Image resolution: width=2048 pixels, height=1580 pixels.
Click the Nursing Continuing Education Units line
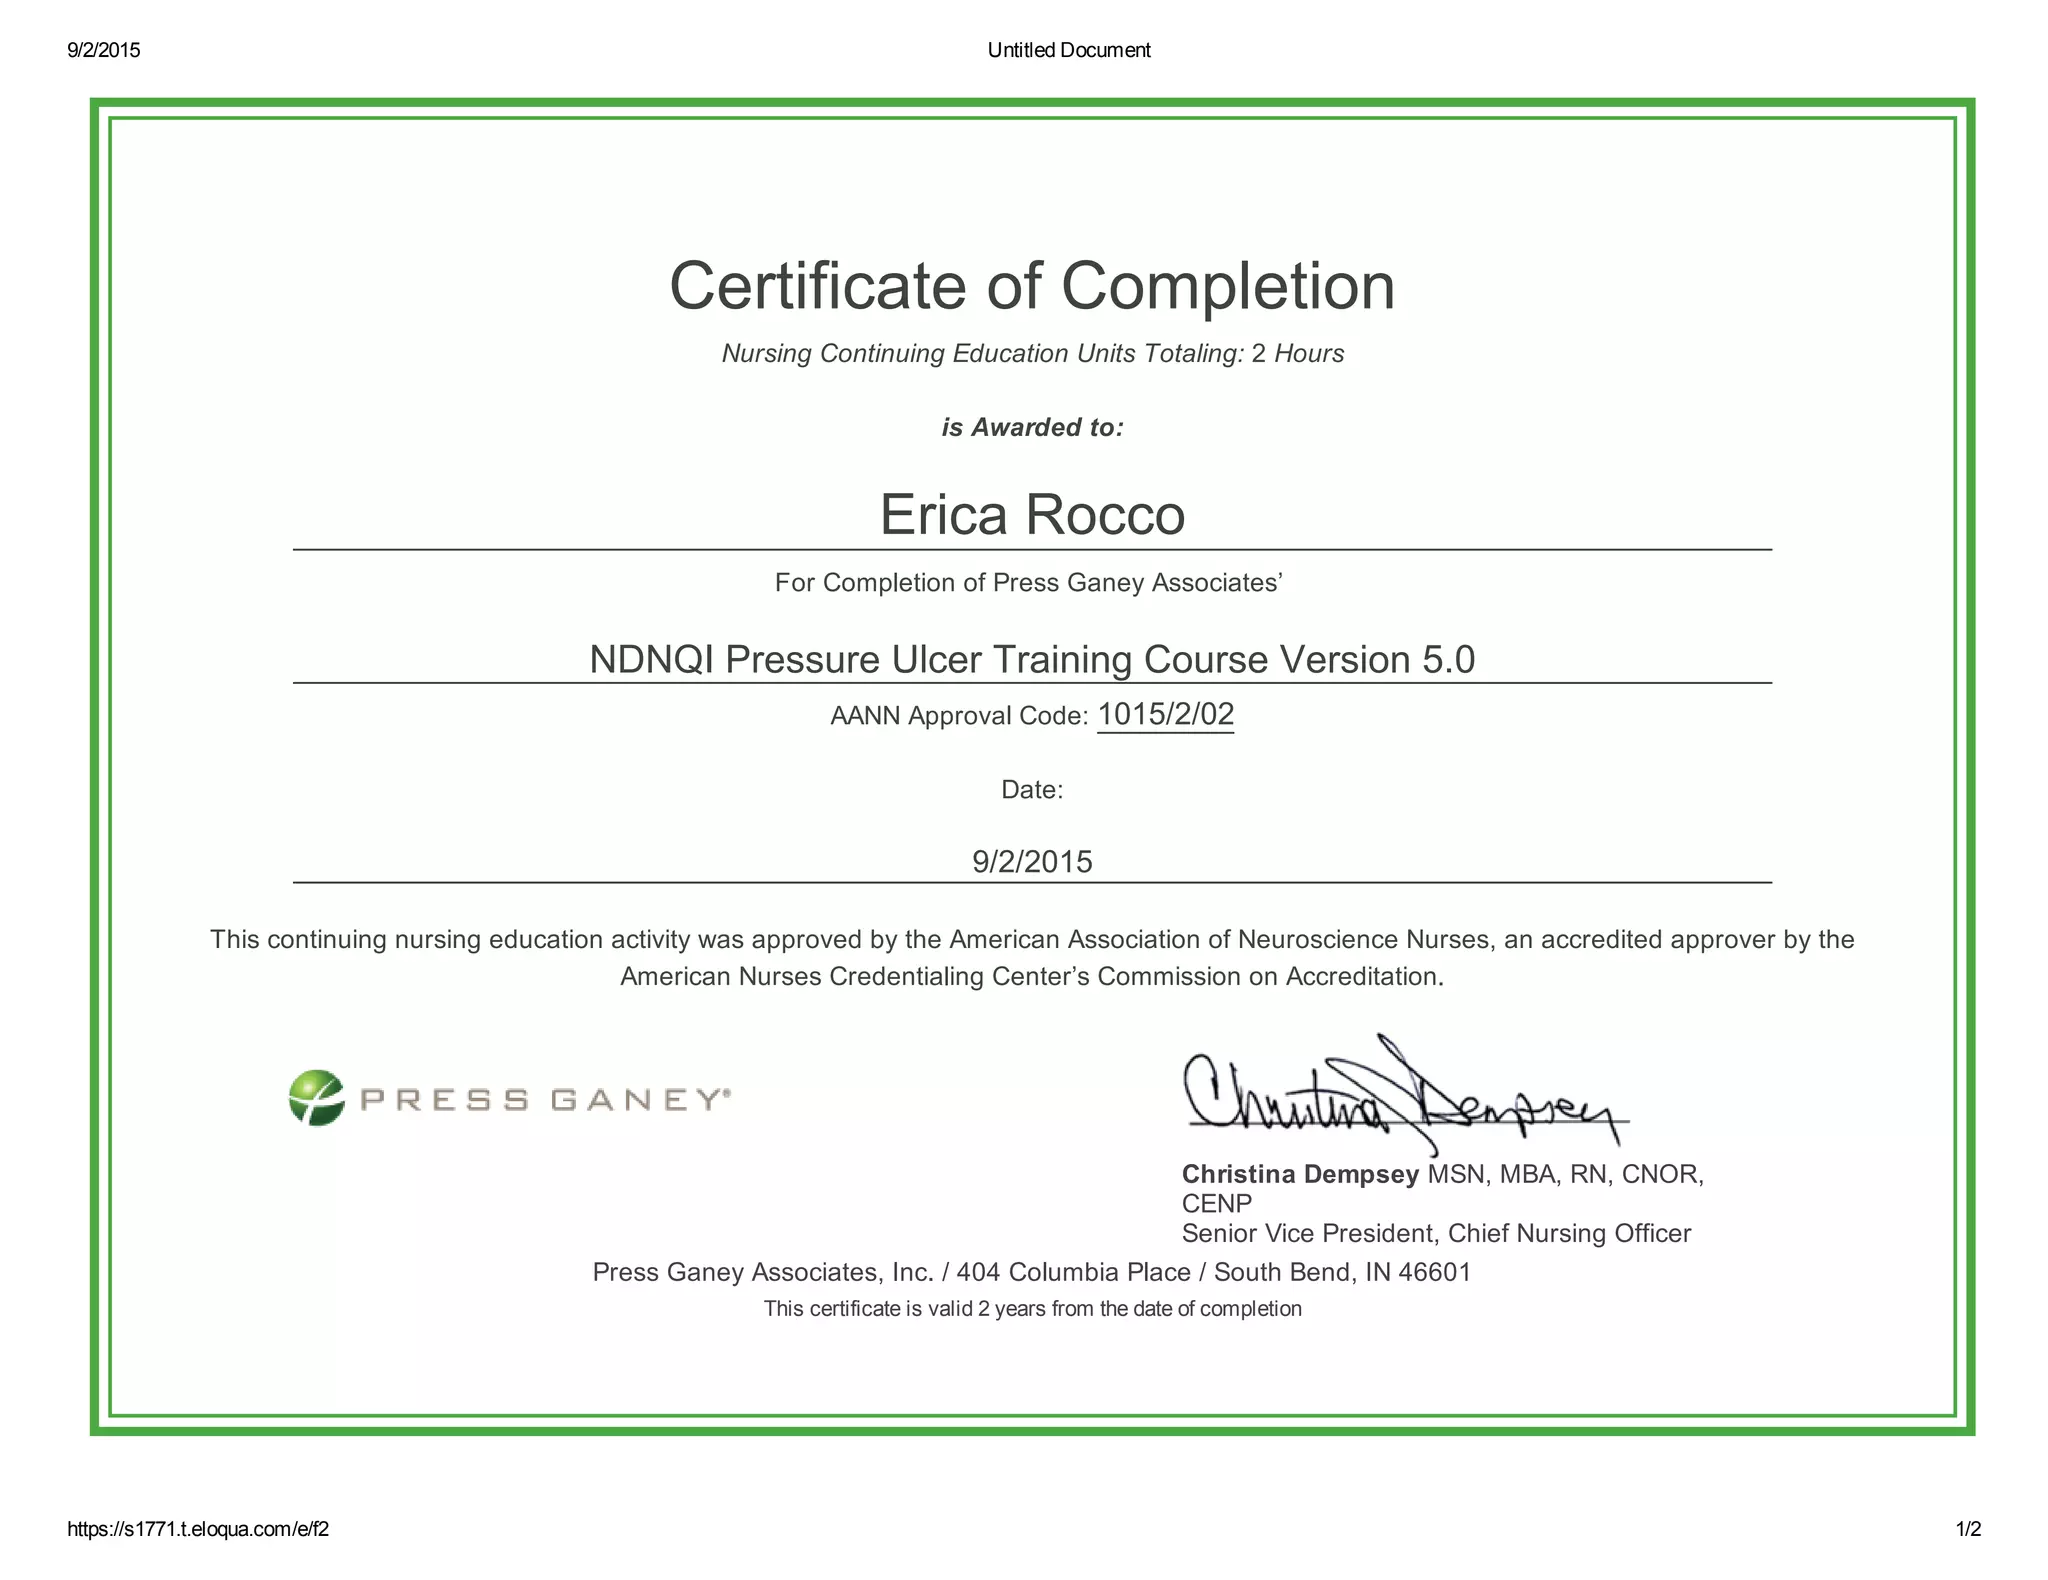click(1031, 353)
